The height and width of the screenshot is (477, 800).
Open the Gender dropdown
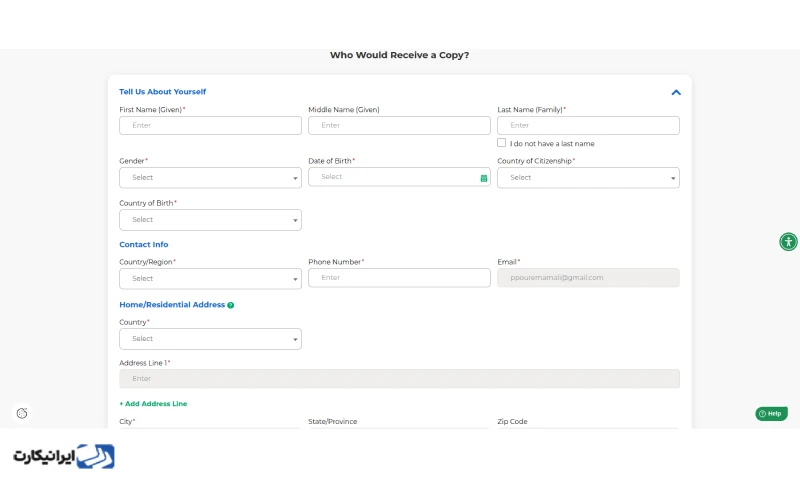coord(210,178)
